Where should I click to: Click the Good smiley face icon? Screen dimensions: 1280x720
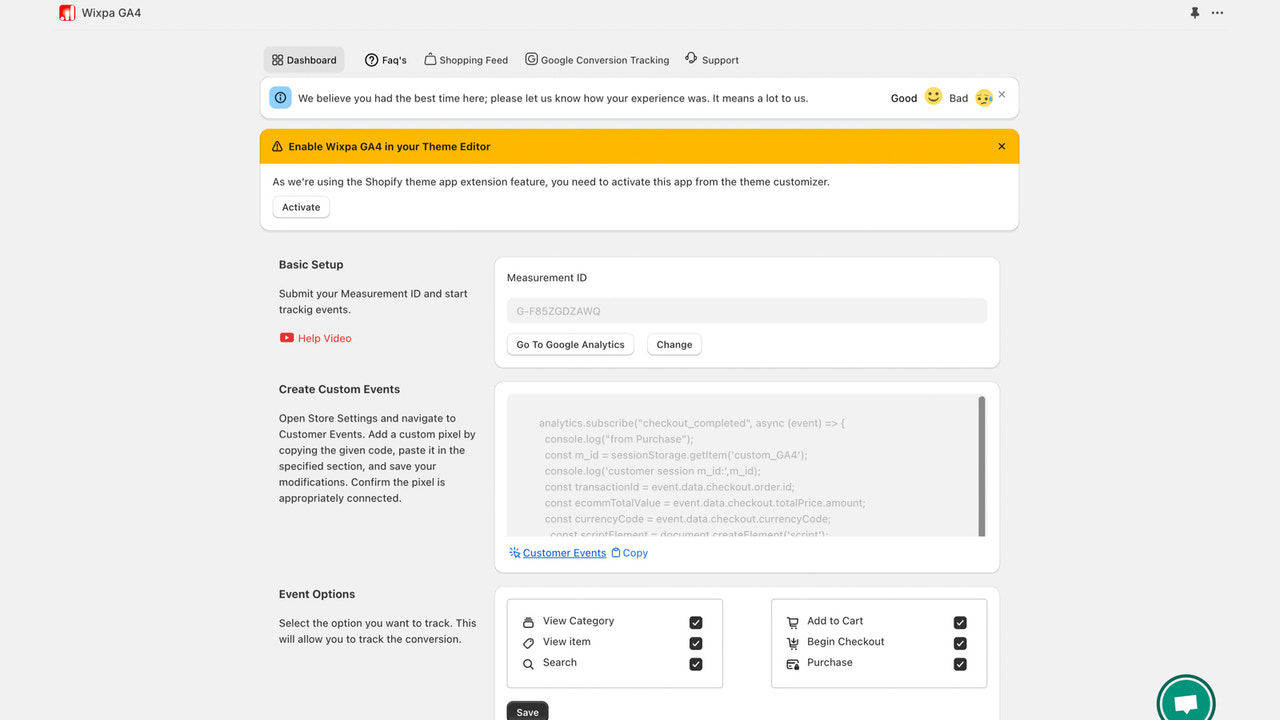(x=933, y=97)
